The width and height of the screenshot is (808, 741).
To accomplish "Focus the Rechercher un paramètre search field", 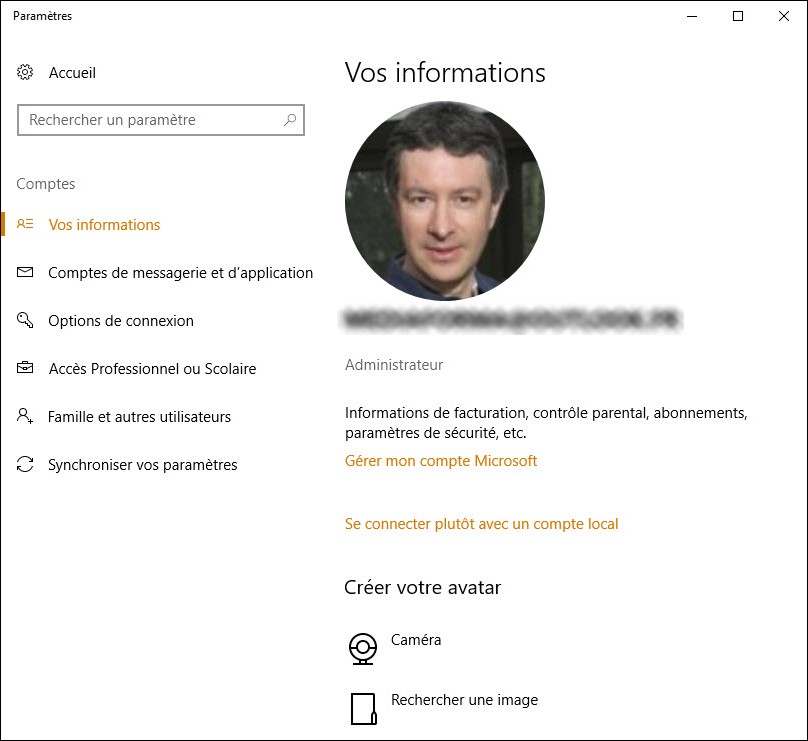I will coord(150,120).
